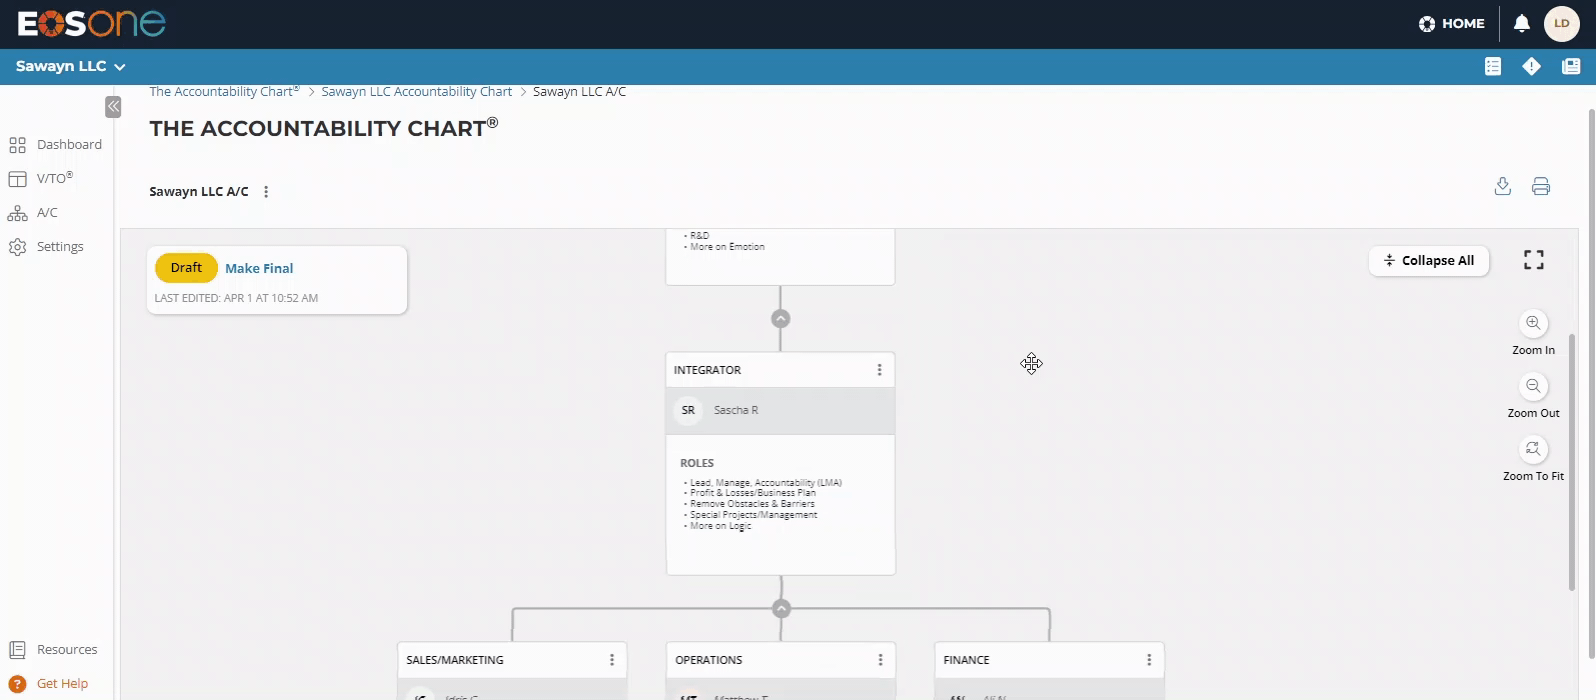Image resolution: width=1596 pixels, height=700 pixels.
Task: Click the V/TO layout icon
Action: [17, 179]
